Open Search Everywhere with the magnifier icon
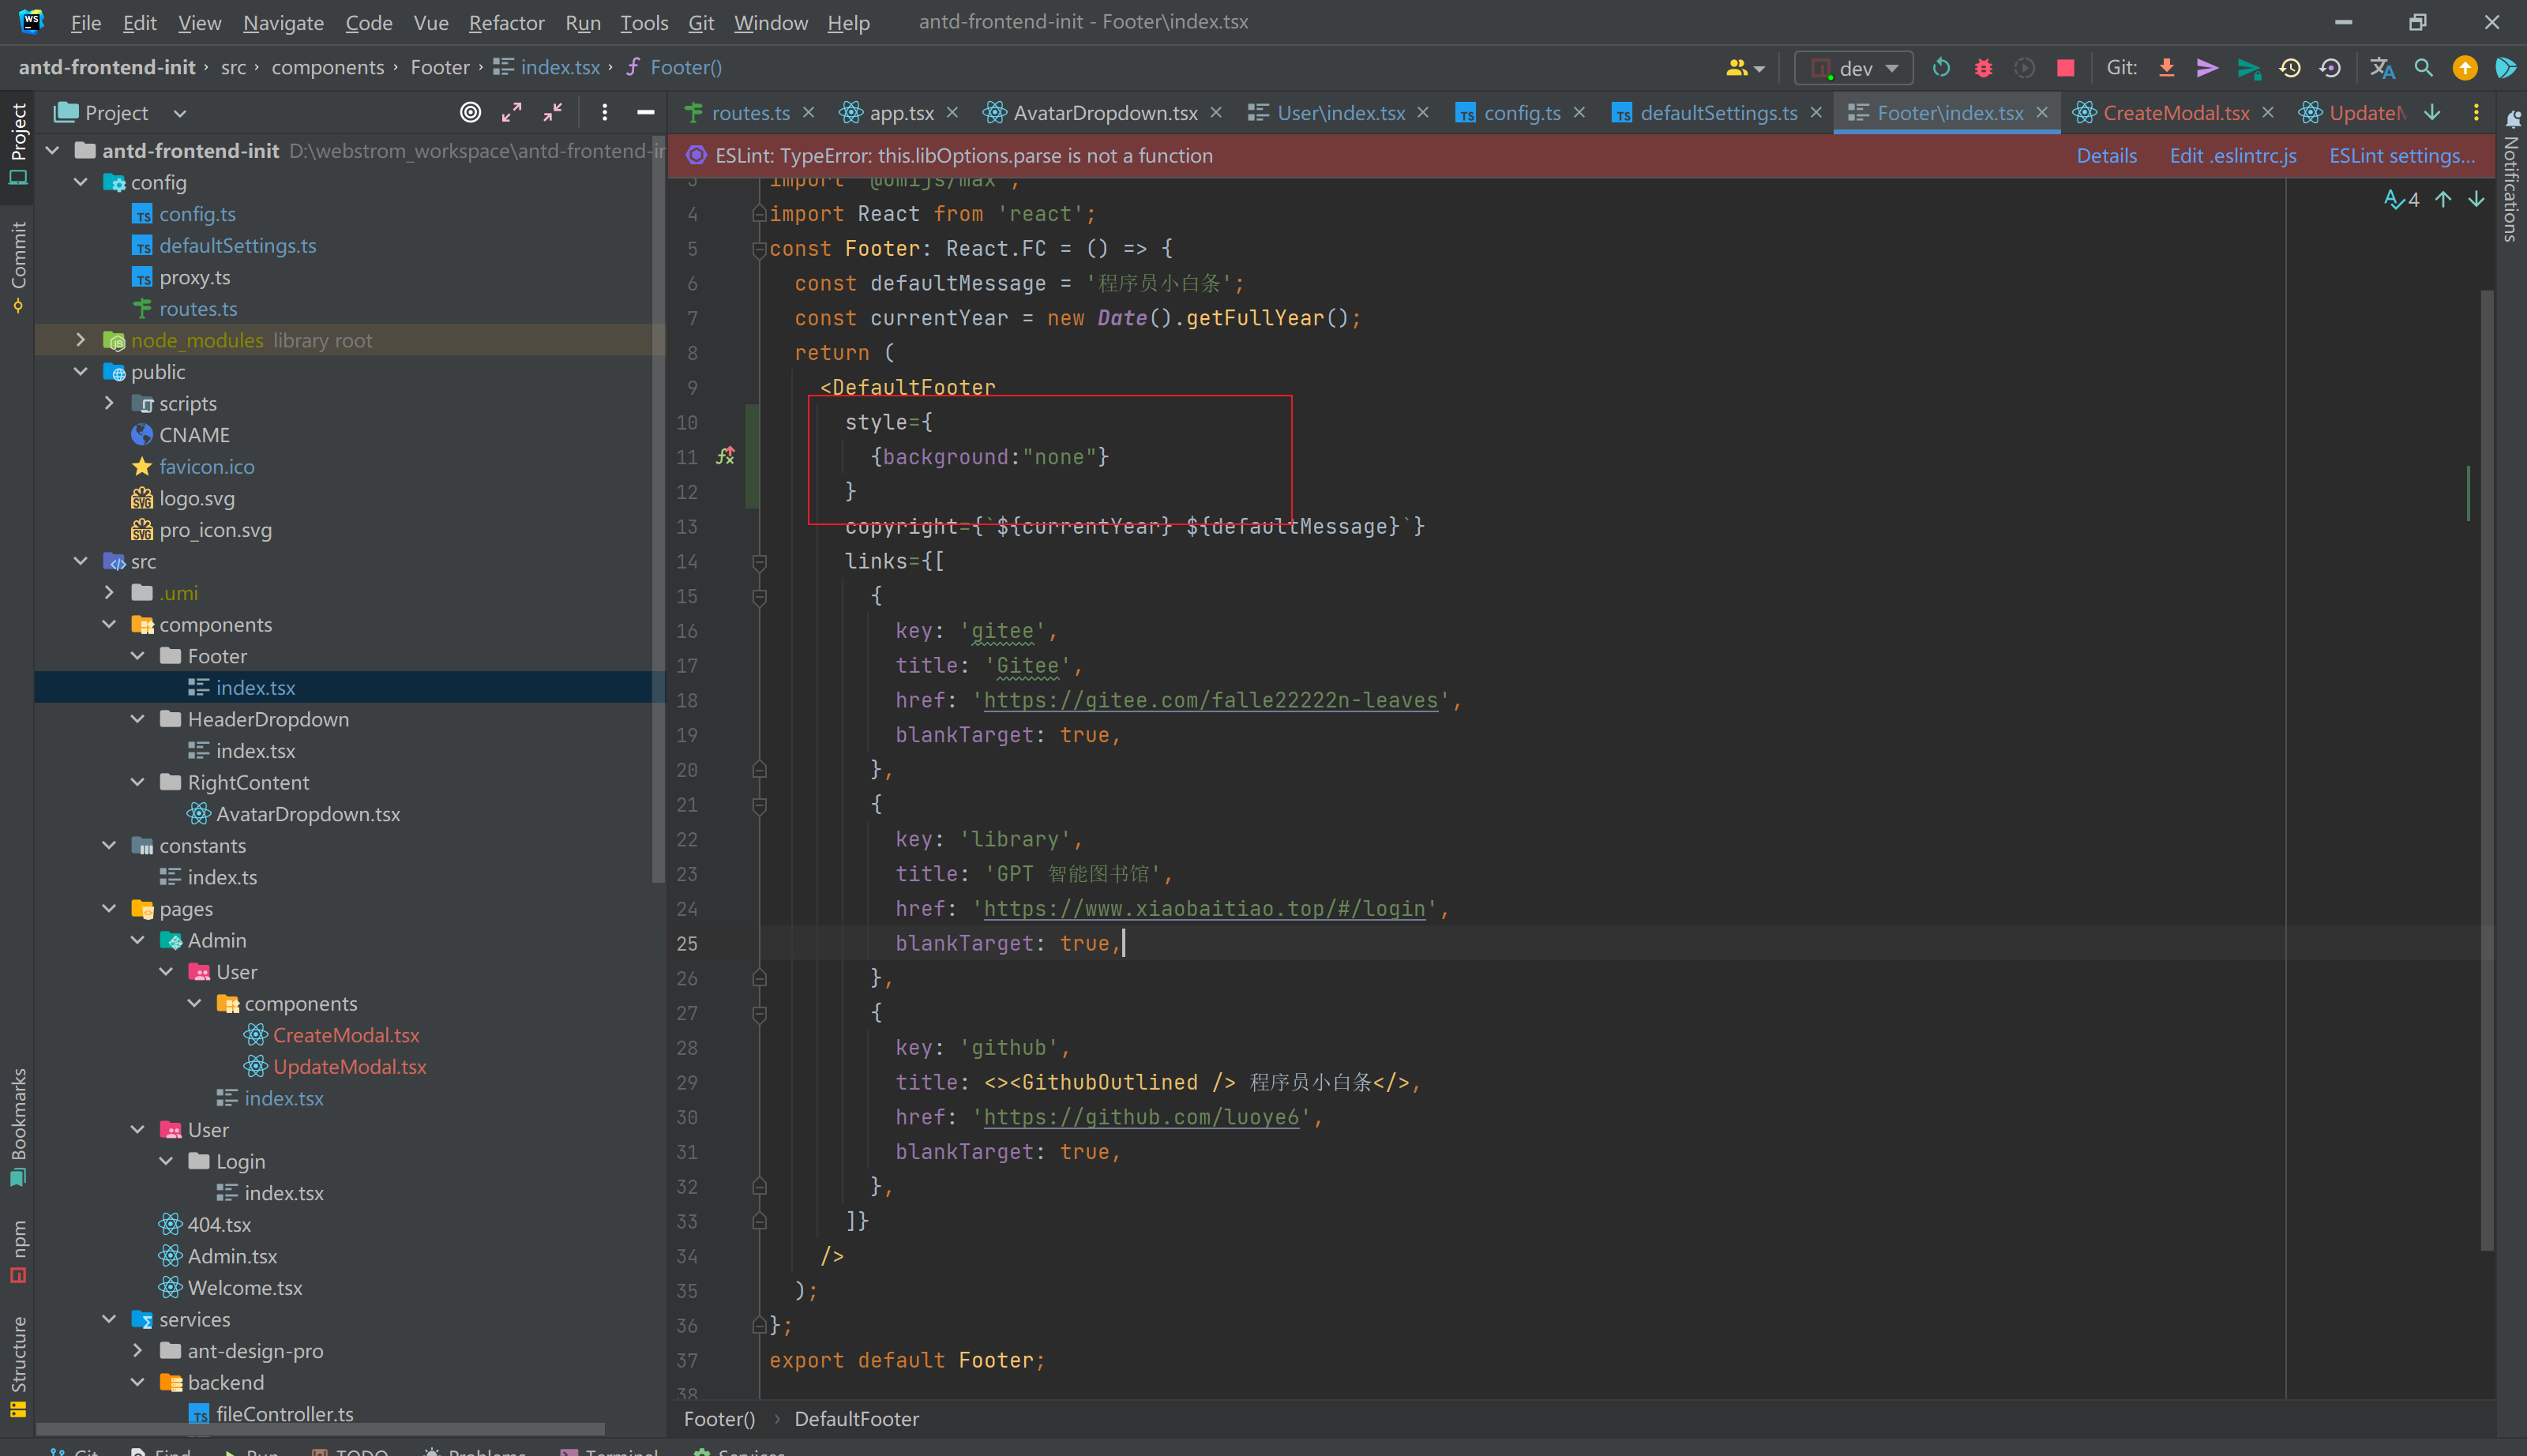The image size is (2527, 1456). pos(2423,68)
